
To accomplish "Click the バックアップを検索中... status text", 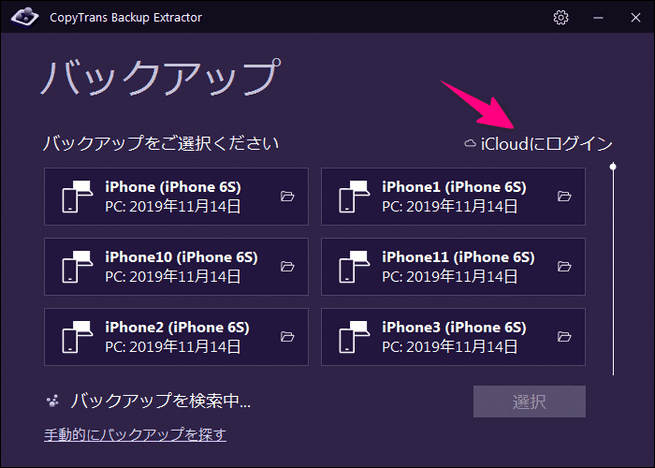I will [x=160, y=401].
